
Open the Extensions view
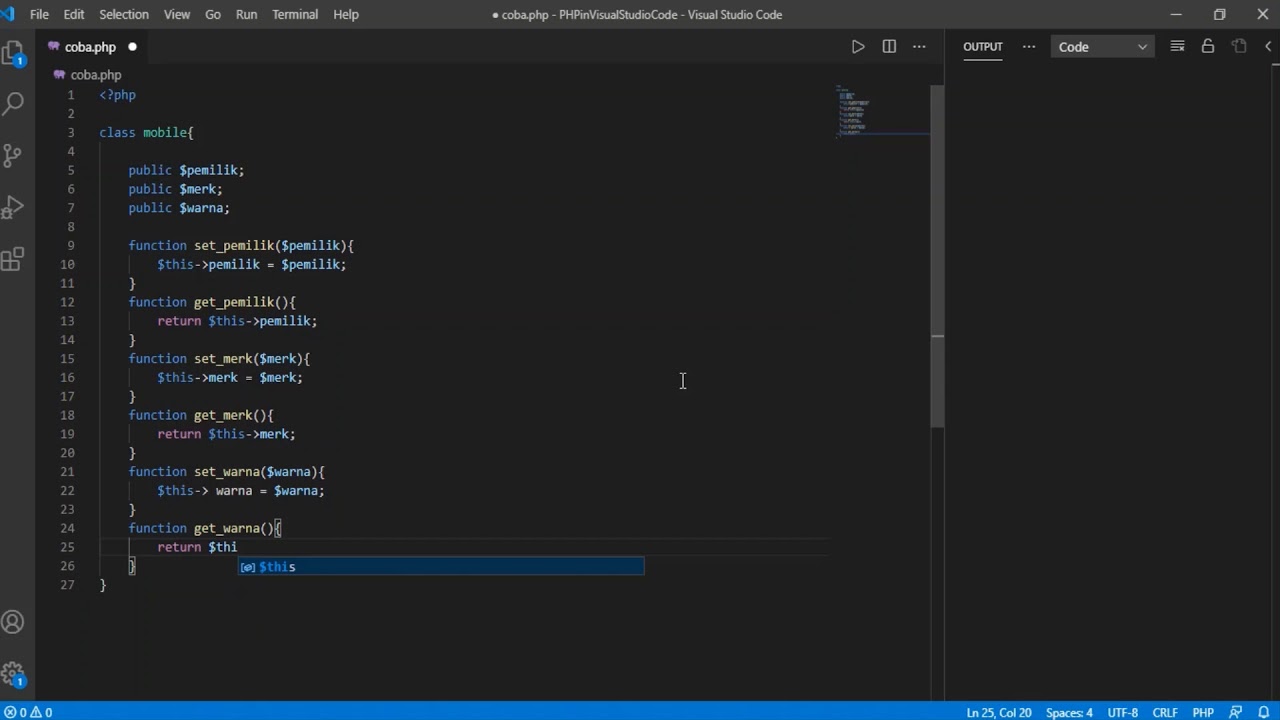click(13, 259)
